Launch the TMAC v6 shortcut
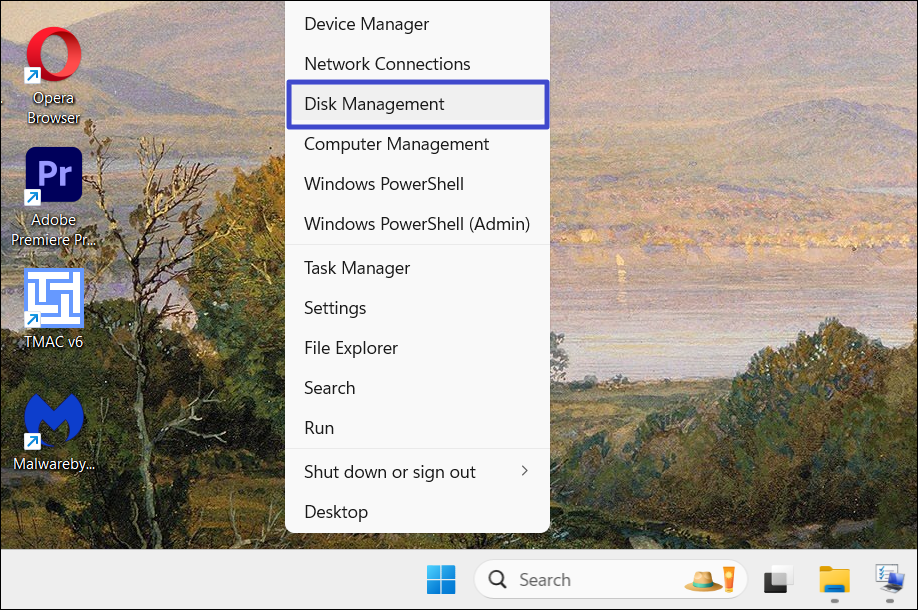Screen dimensions: 918x610 (53, 298)
